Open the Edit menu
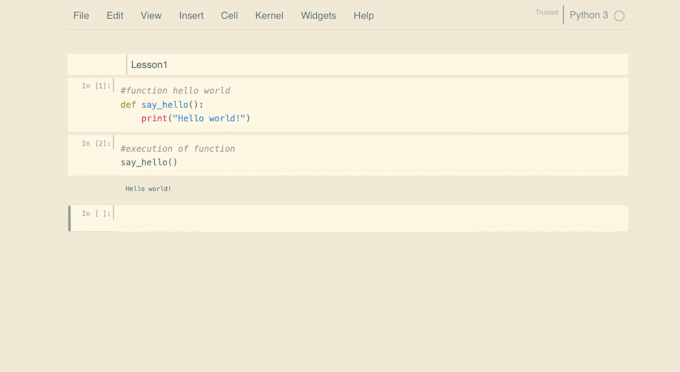Viewport: 680px width, 372px height. (115, 16)
